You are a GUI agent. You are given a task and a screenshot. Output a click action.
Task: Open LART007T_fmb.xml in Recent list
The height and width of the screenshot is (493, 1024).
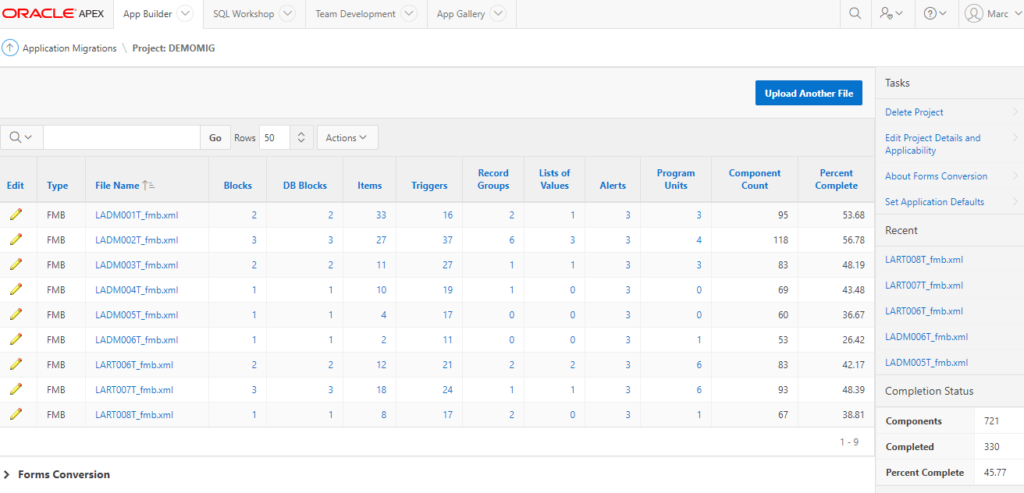point(924,285)
